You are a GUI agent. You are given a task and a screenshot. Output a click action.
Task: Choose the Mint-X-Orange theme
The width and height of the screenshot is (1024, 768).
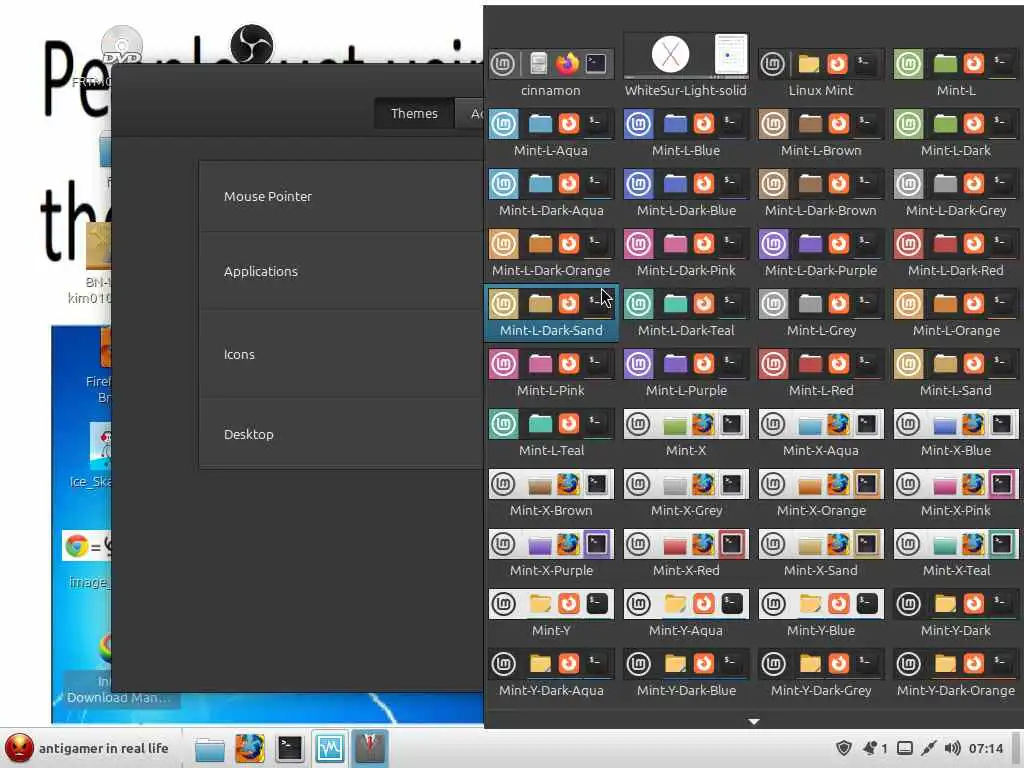click(x=821, y=484)
